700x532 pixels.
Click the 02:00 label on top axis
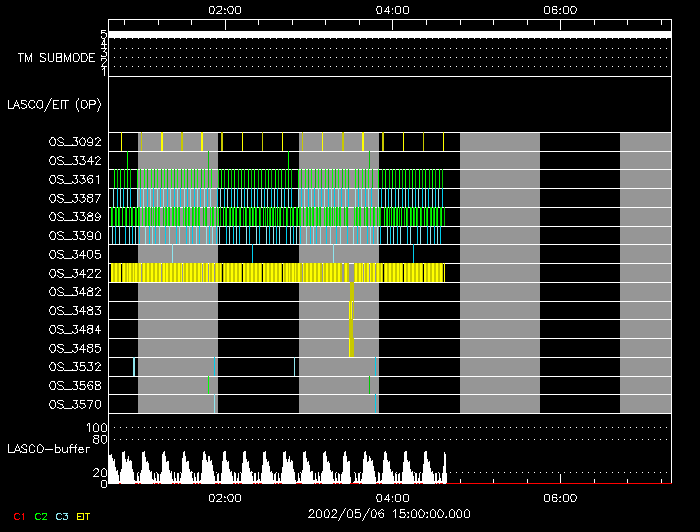coord(224,10)
